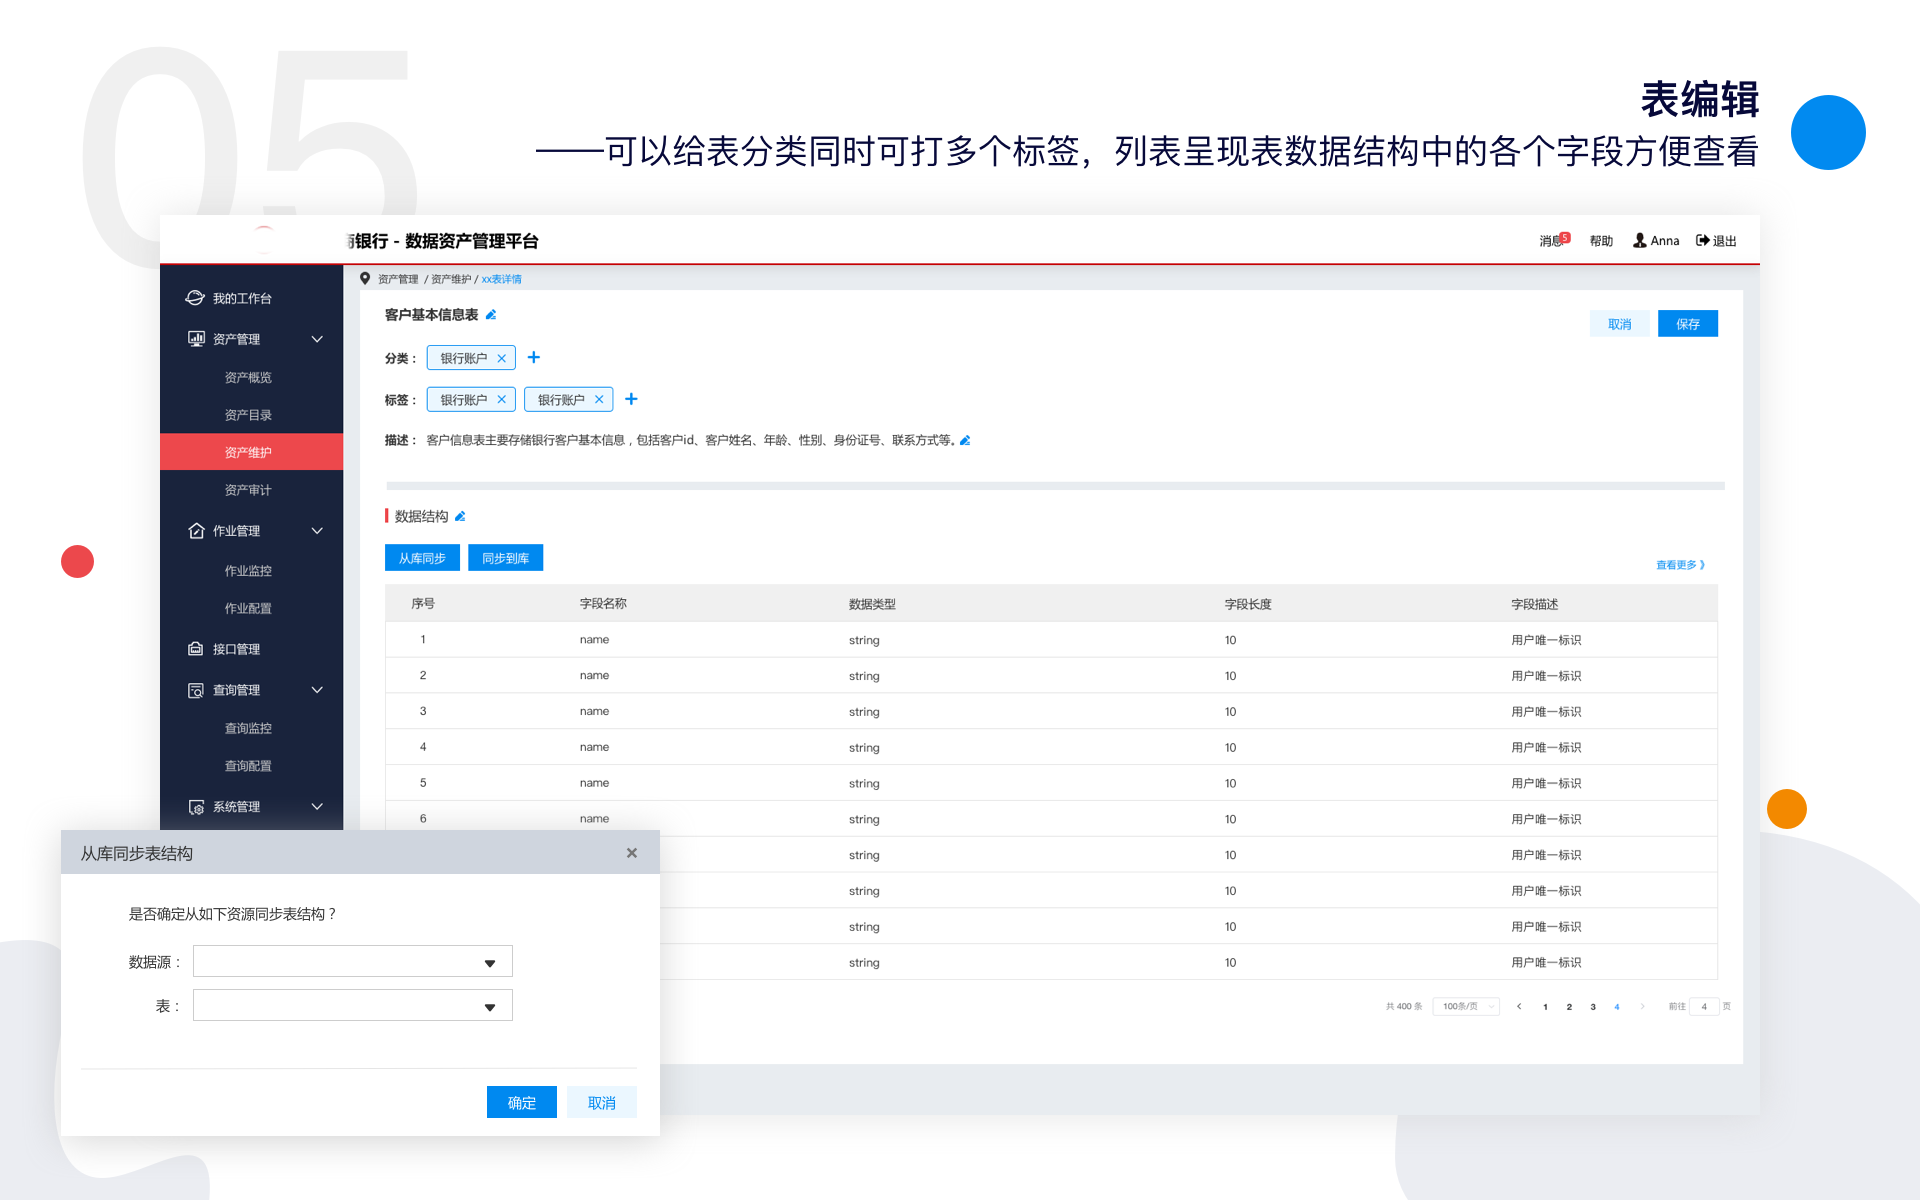The height and width of the screenshot is (1200, 1920).
Task: Add a new label tag with plus
Action: click(631, 399)
